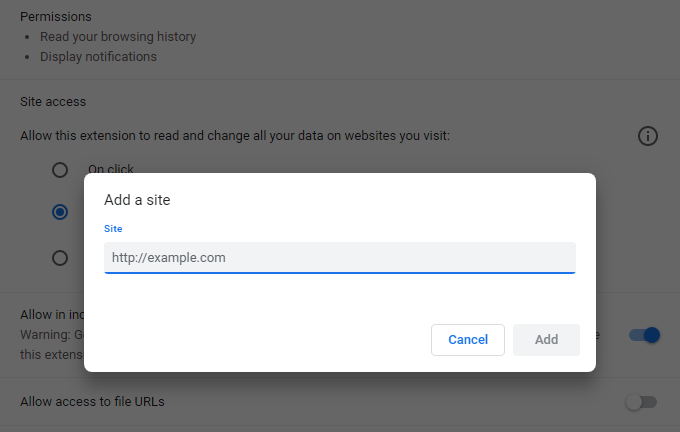Screen dimensions: 680x432
Task: Enable the Allow access to file URLs toggle
Action: (x=641, y=402)
